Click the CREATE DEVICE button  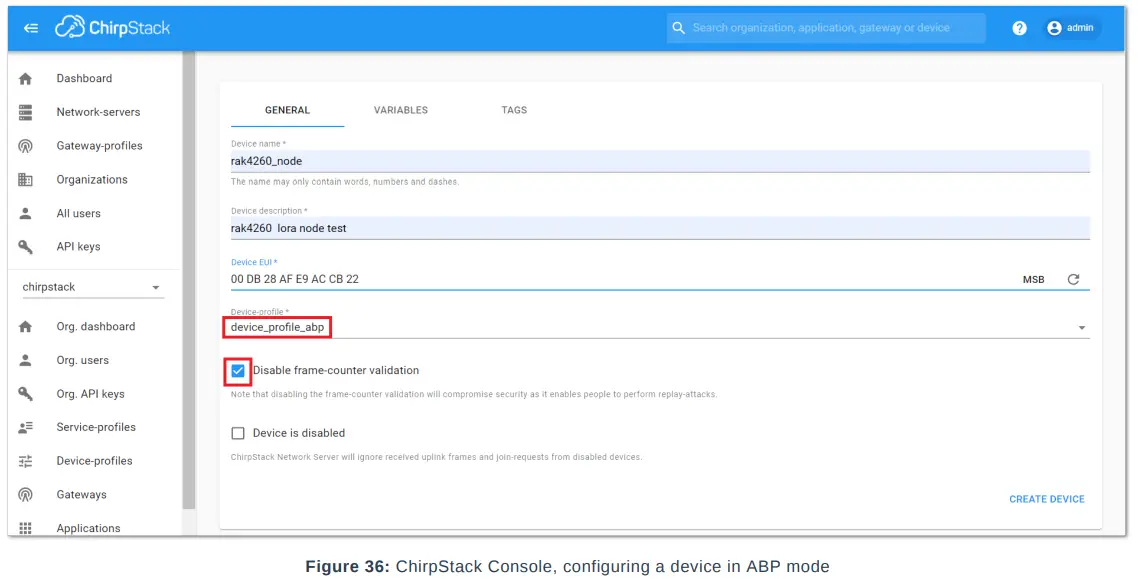point(1046,499)
